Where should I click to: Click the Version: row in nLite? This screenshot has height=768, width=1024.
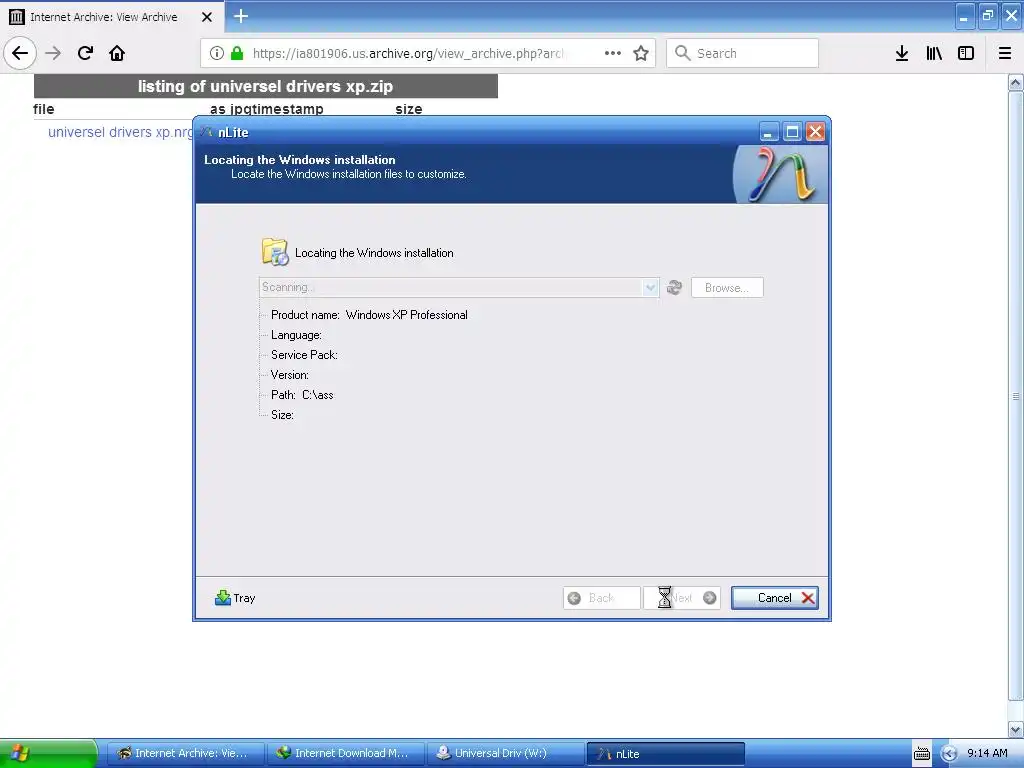pyautogui.click(x=290, y=375)
